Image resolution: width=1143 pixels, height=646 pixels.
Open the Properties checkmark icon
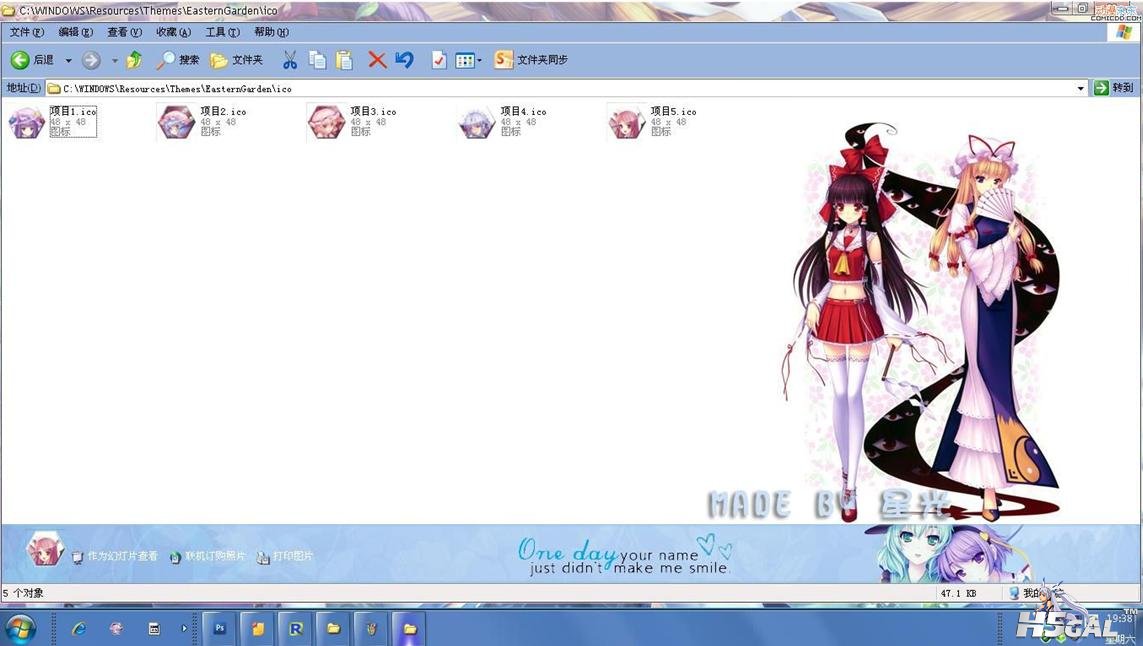click(439, 60)
